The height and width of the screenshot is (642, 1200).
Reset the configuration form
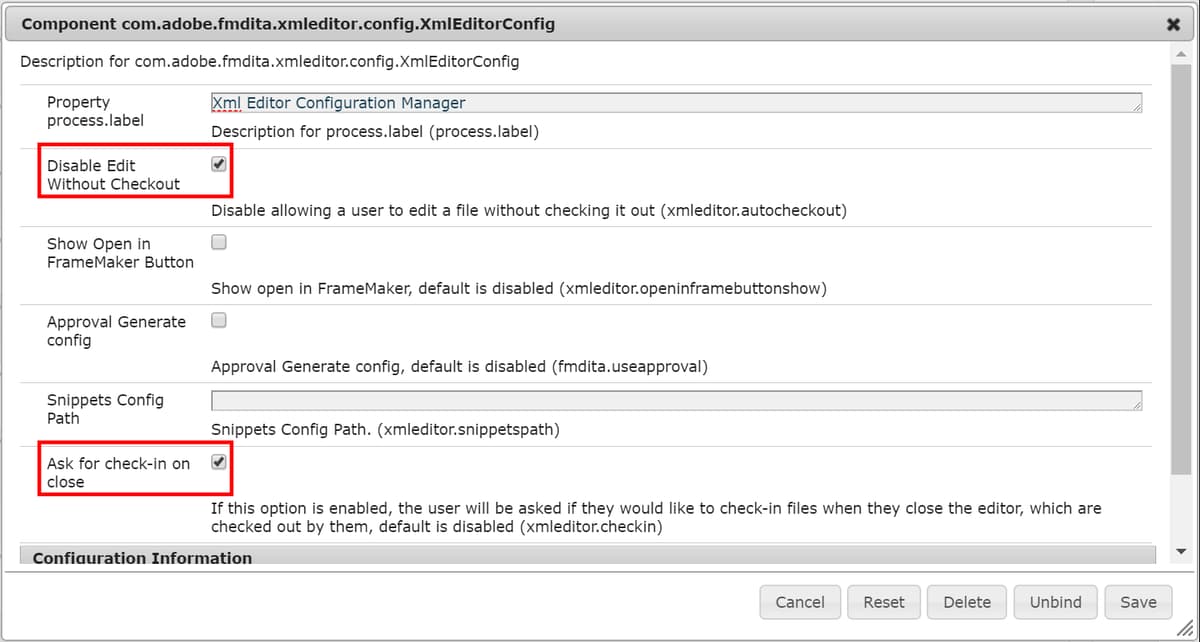click(884, 602)
